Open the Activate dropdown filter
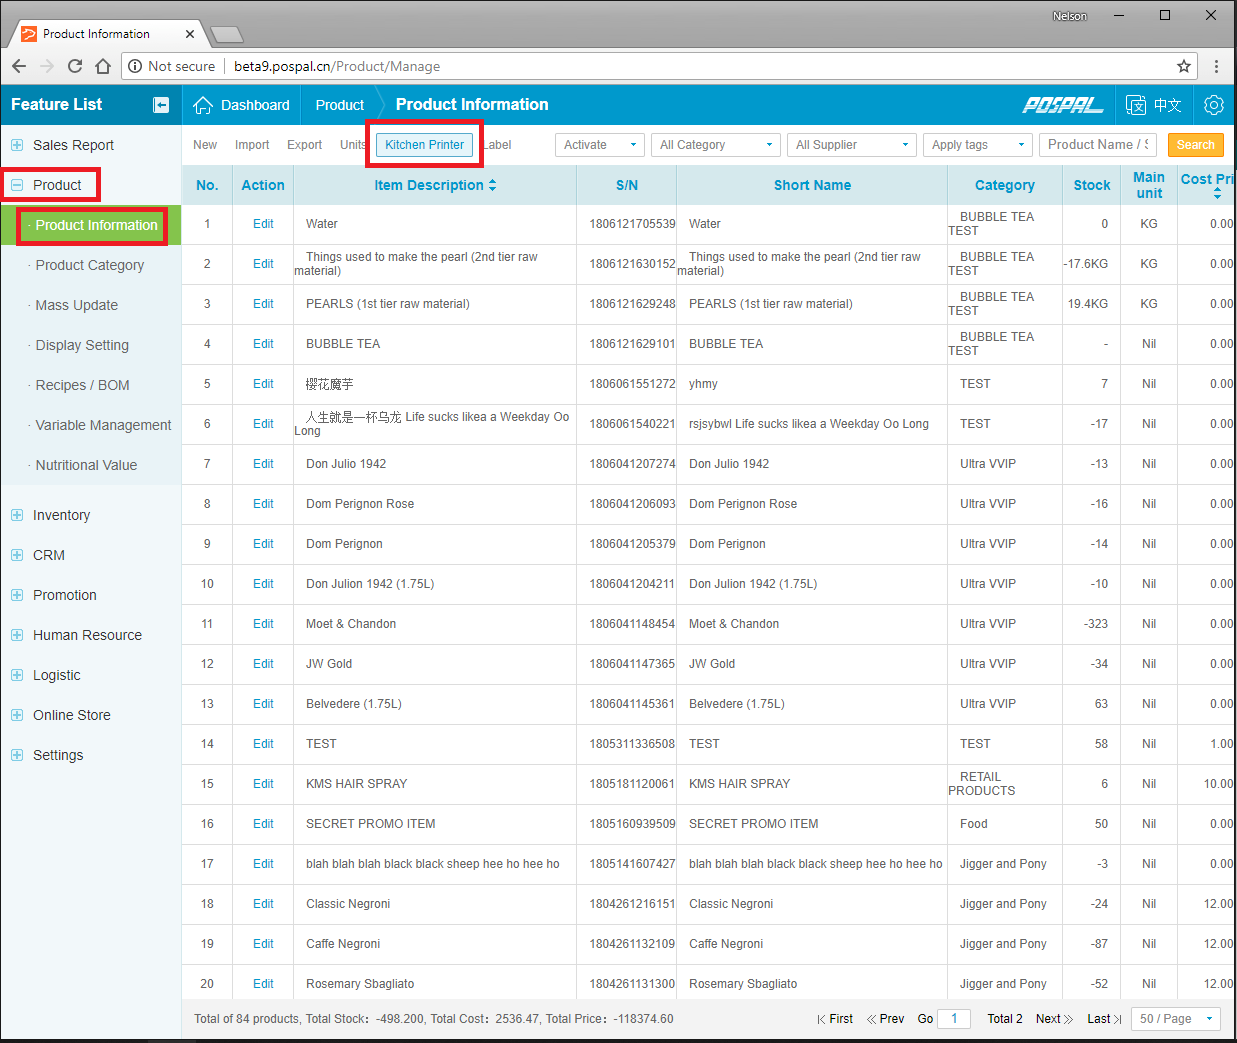 (599, 145)
